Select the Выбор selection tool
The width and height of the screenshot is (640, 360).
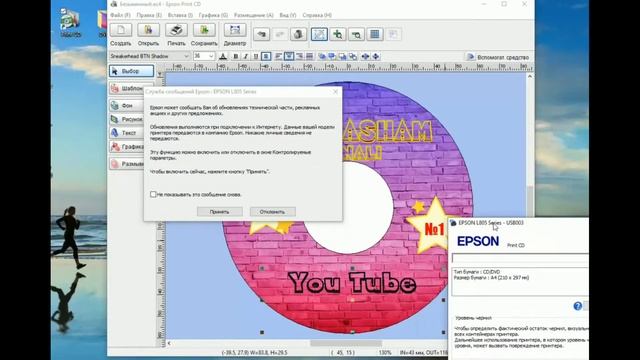(131, 71)
